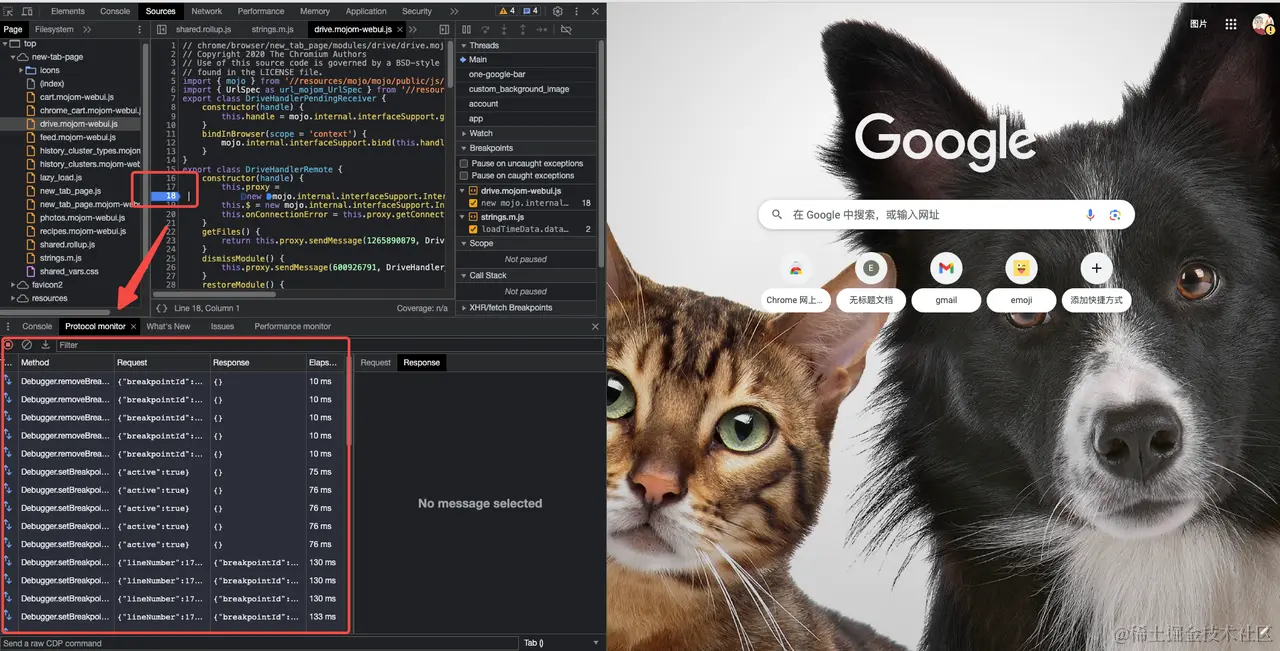Click the add shortcut plus tile
This screenshot has width=1280, height=651.
(1096, 280)
